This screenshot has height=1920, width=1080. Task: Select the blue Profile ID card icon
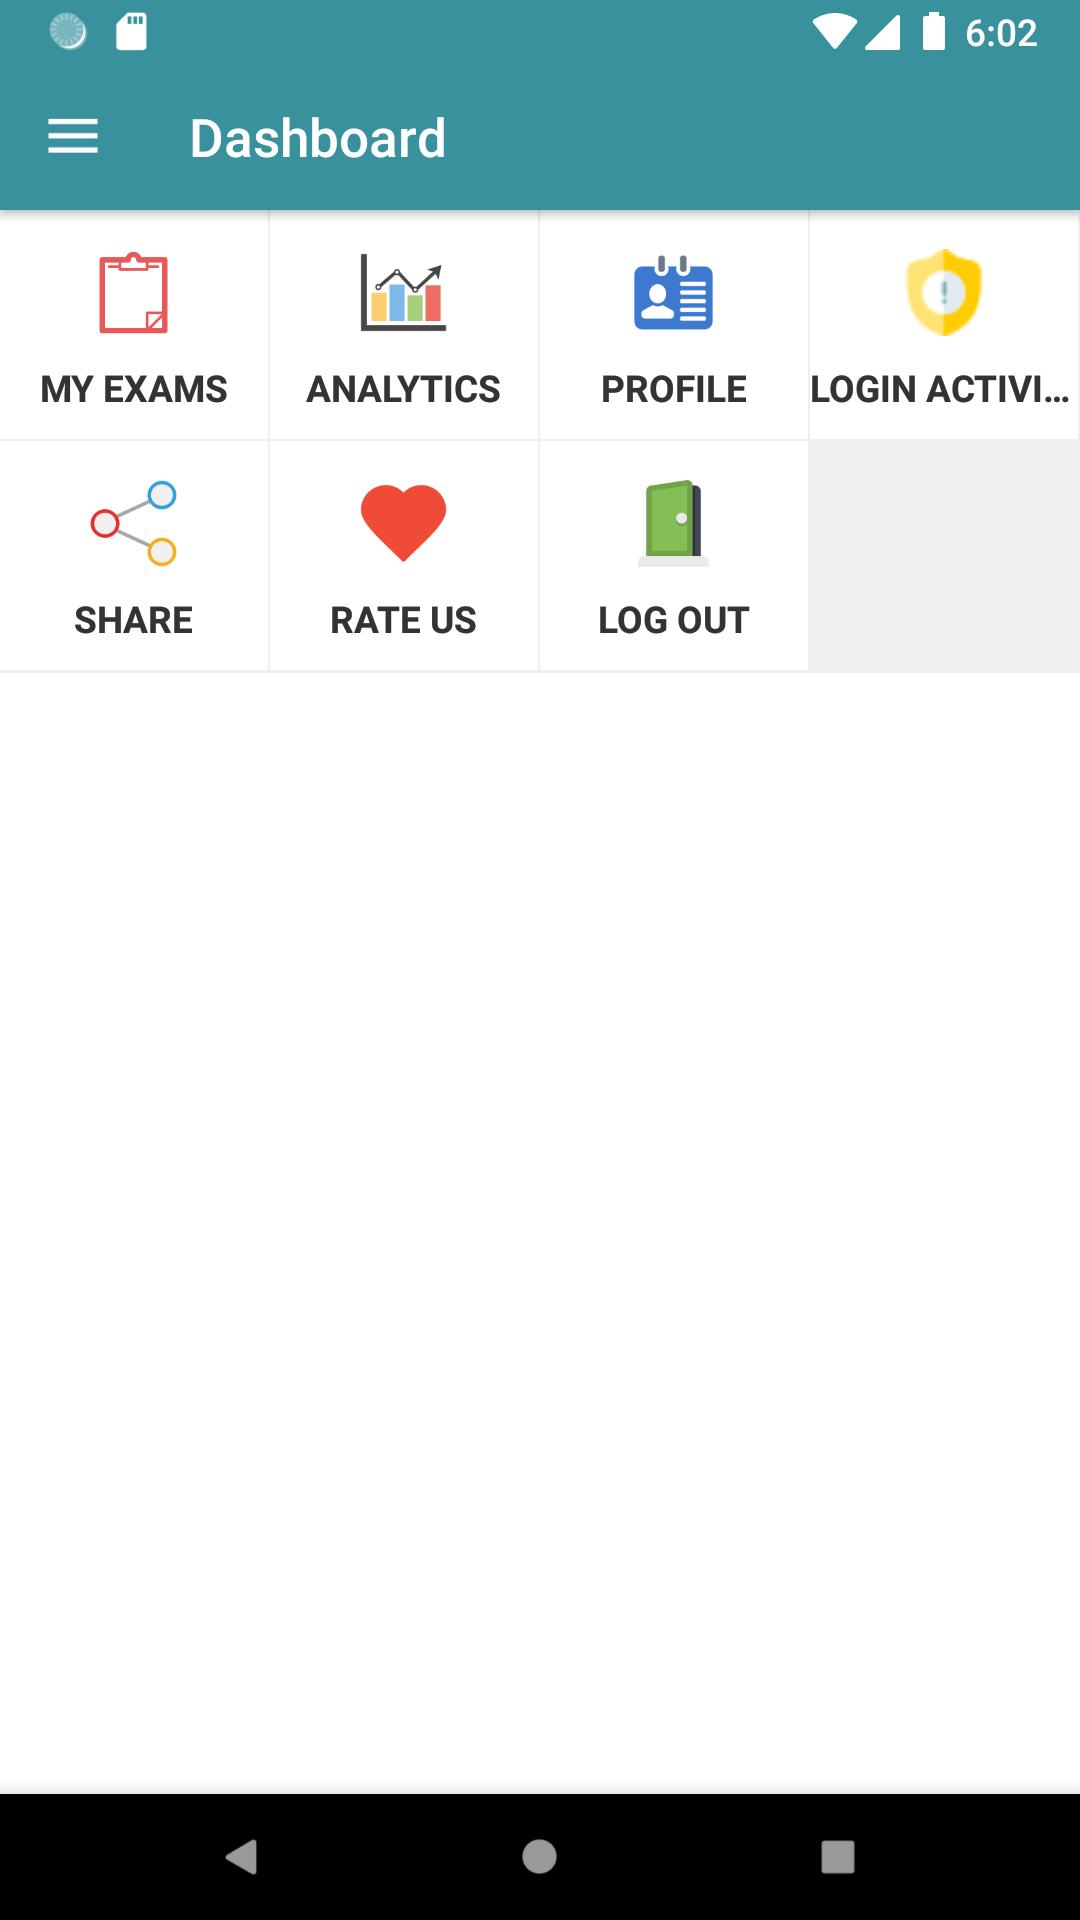click(x=673, y=292)
